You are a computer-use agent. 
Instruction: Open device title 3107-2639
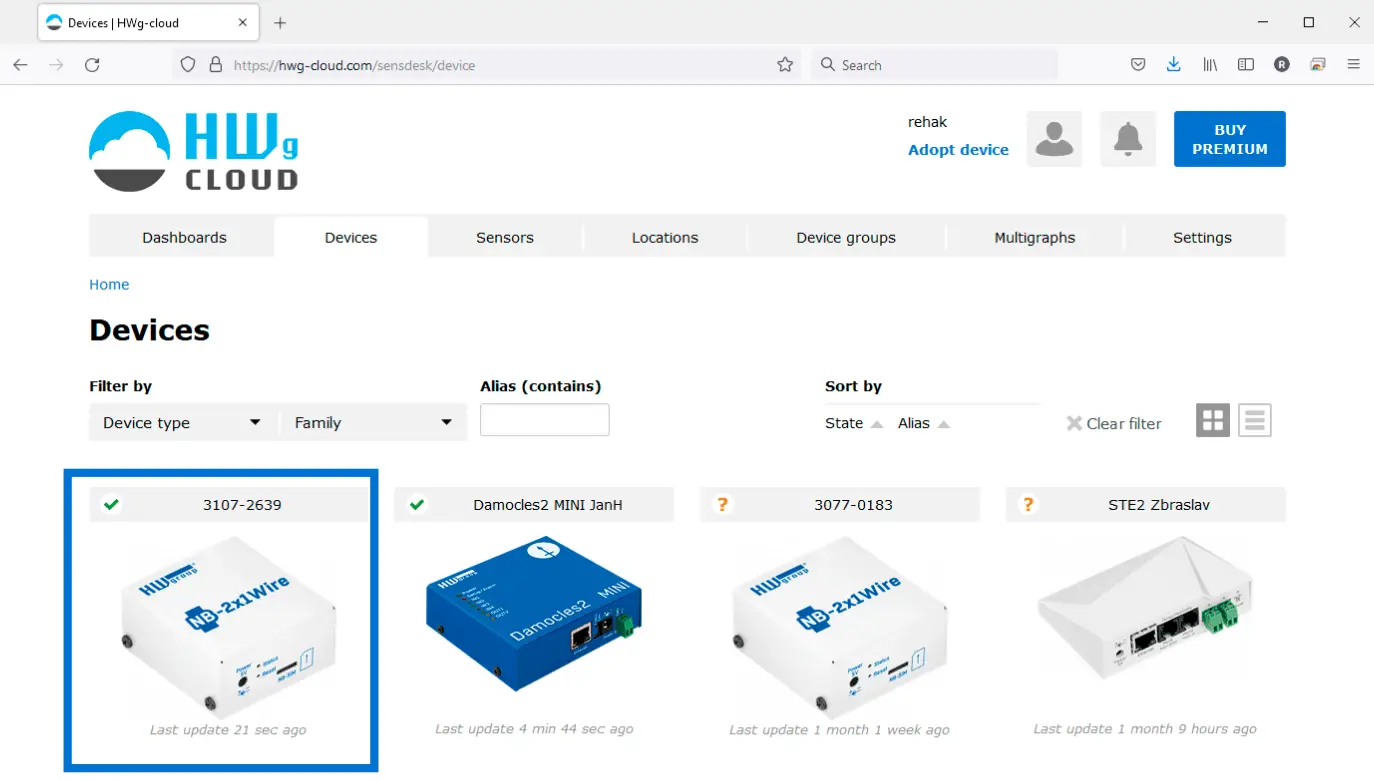[x=242, y=505]
